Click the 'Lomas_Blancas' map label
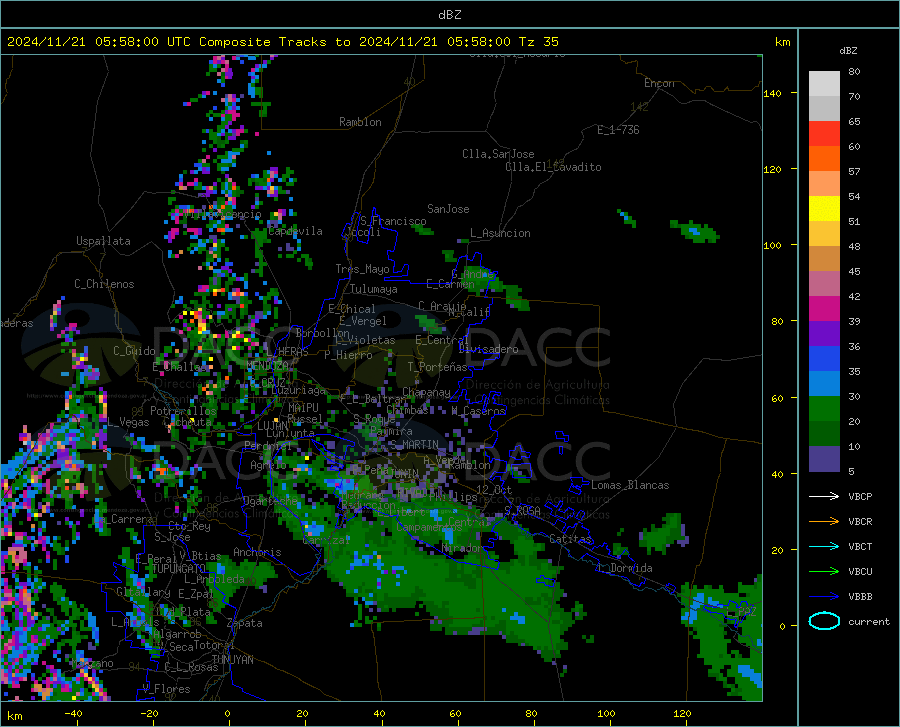 (630, 485)
